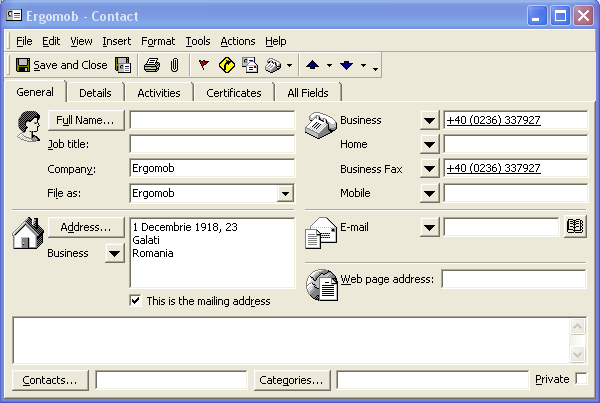Click the Categories button
Image resolution: width=600 pixels, height=403 pixels.
click(292, 380)
